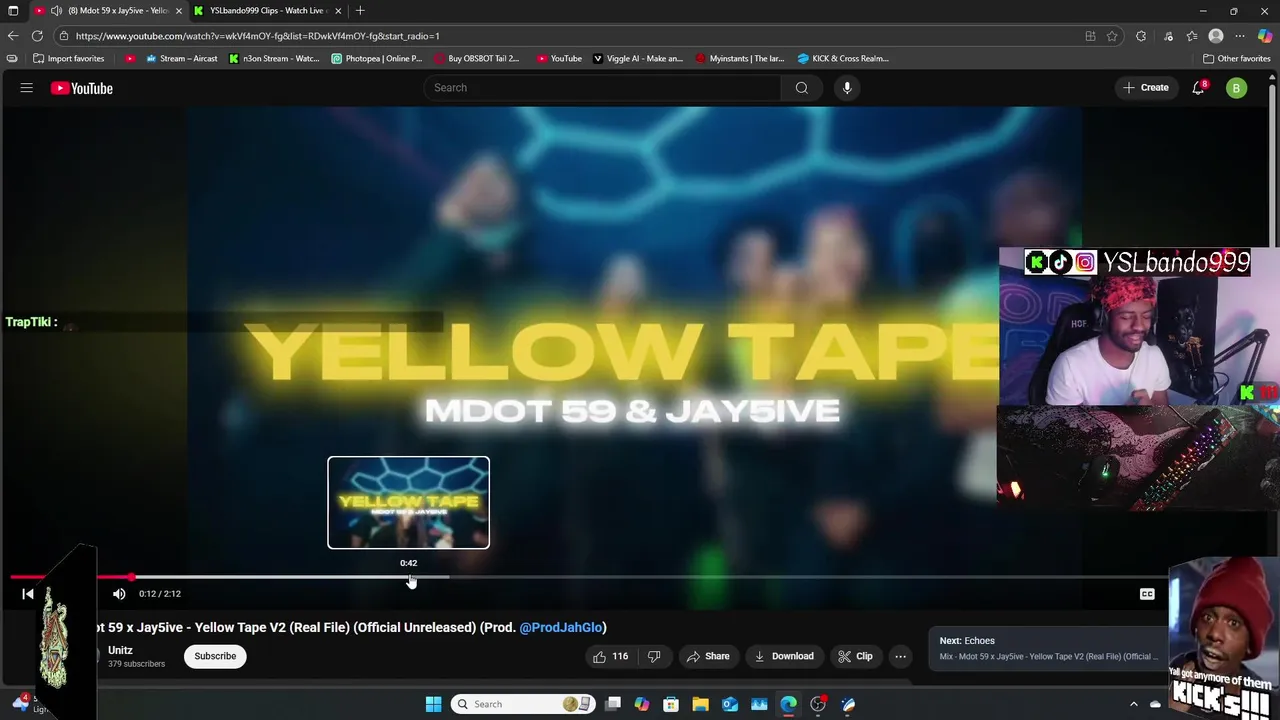Screen dimensions: 1280x720
Task: Focus the browser address bar URL
Action: click(257, 36)
